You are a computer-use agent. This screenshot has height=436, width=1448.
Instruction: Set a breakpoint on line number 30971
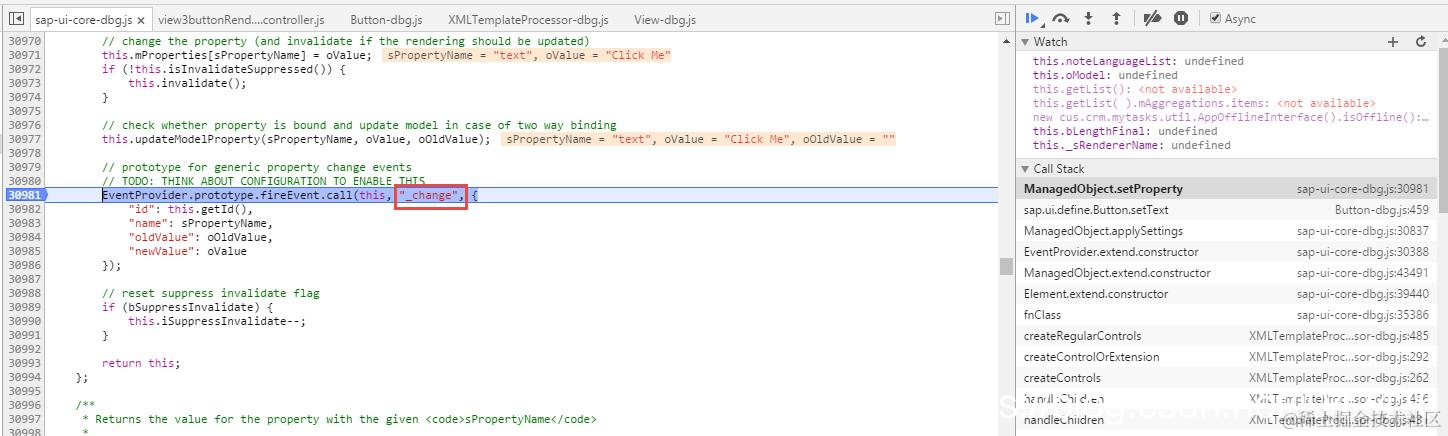24,55
